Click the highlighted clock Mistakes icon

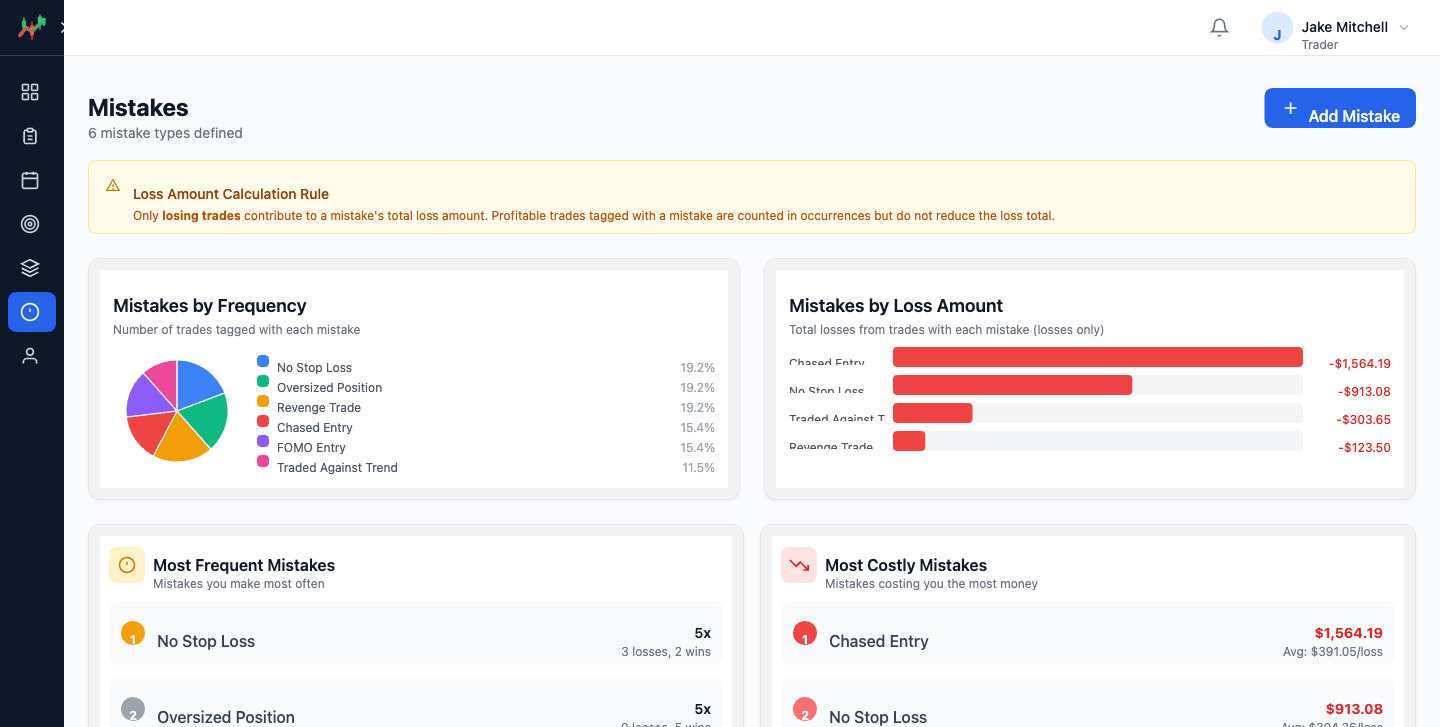click(x=30, y=311)
